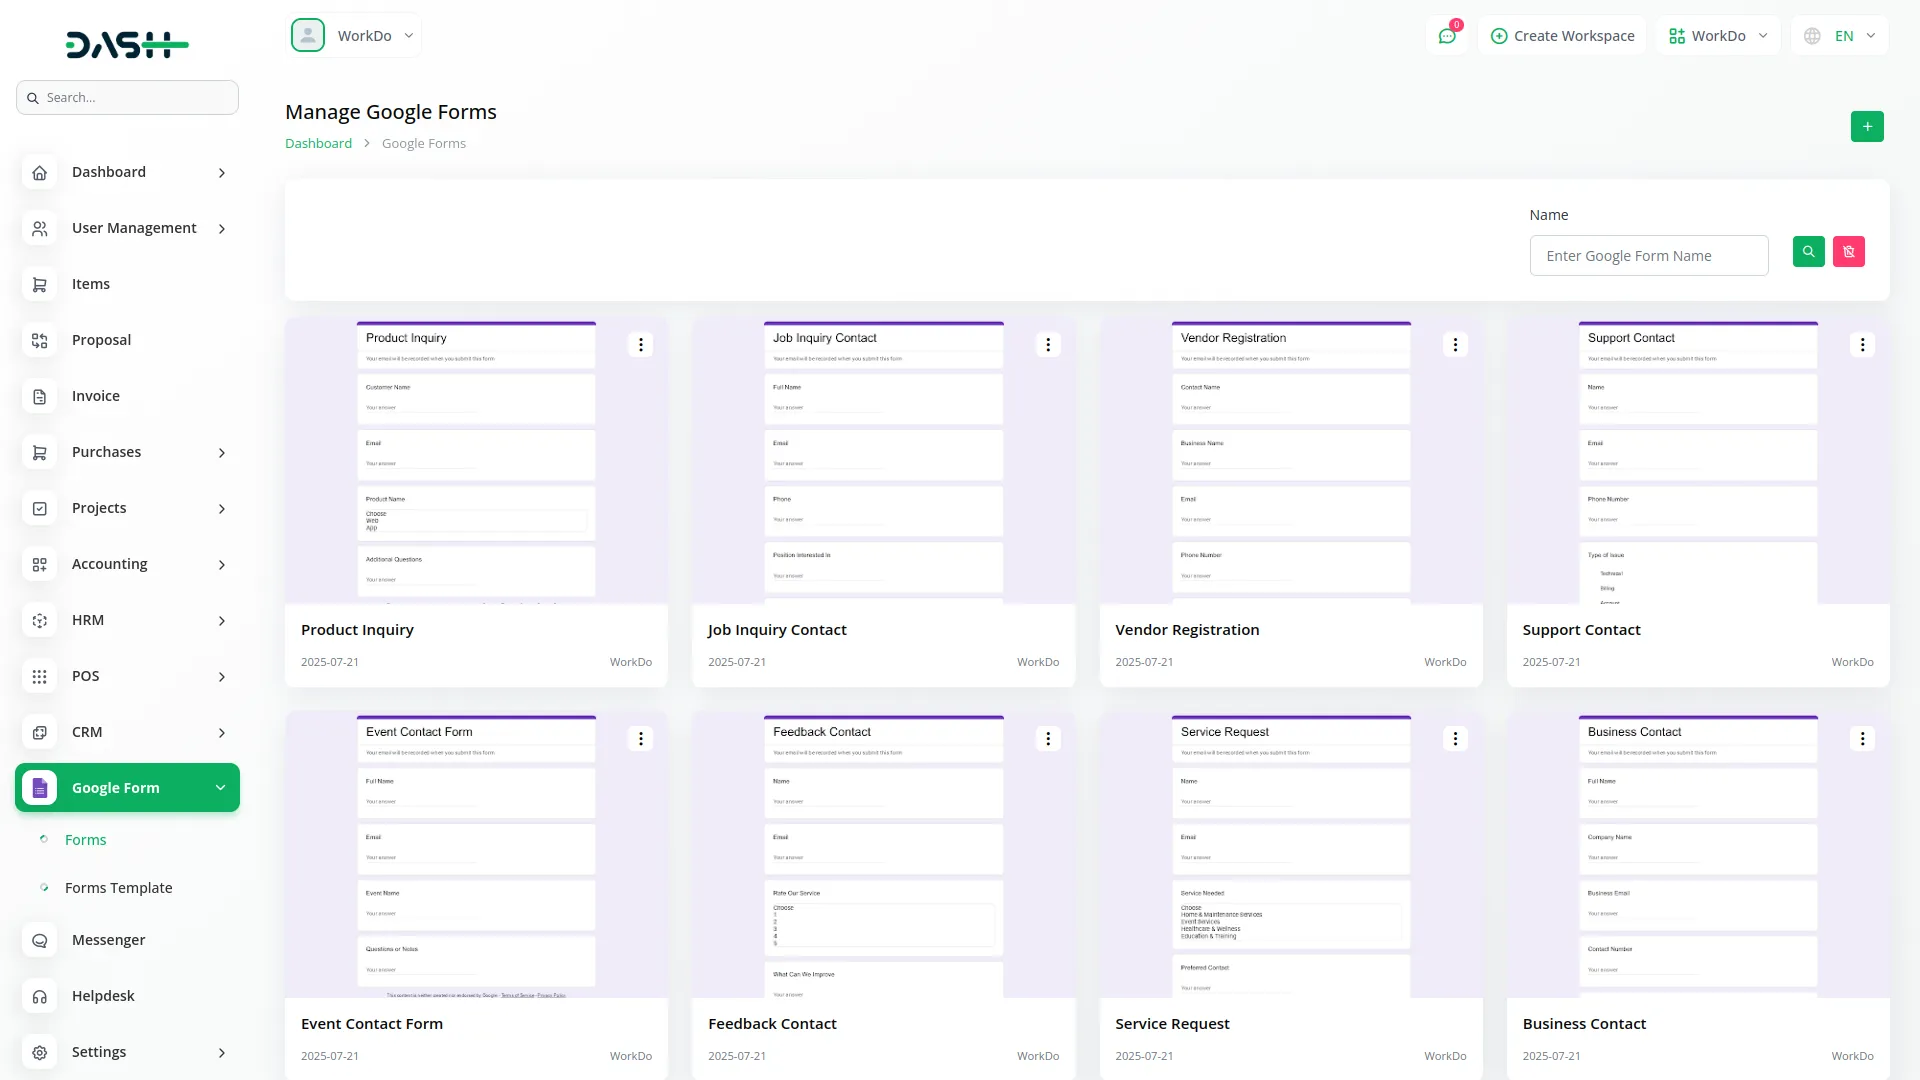Select the POS icon in sidebar

40,676
